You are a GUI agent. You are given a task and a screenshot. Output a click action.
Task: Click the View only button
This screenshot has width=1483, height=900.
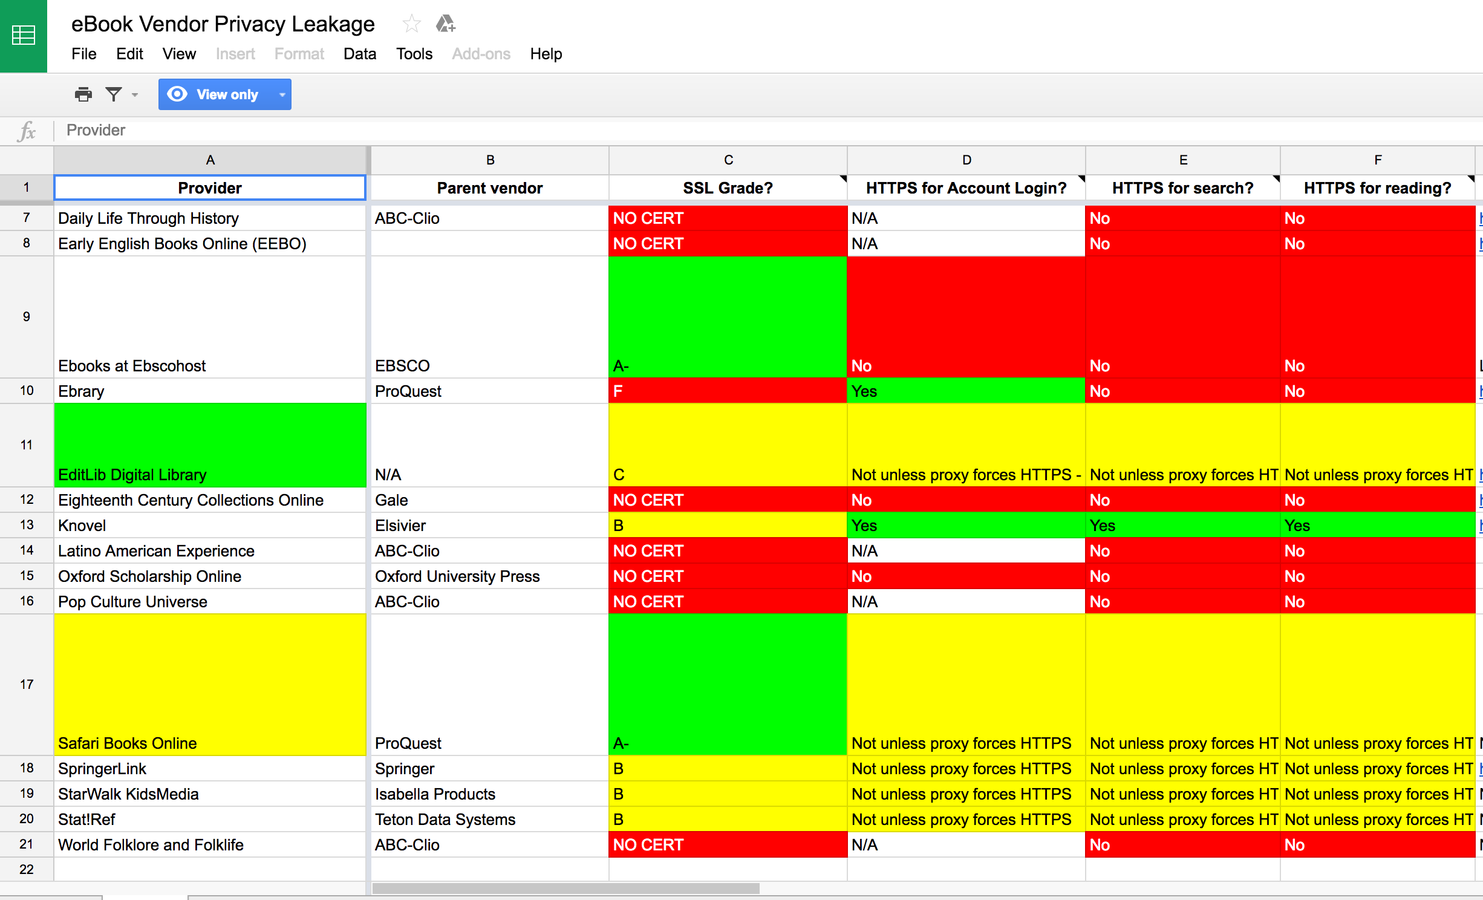click(215, 94)
